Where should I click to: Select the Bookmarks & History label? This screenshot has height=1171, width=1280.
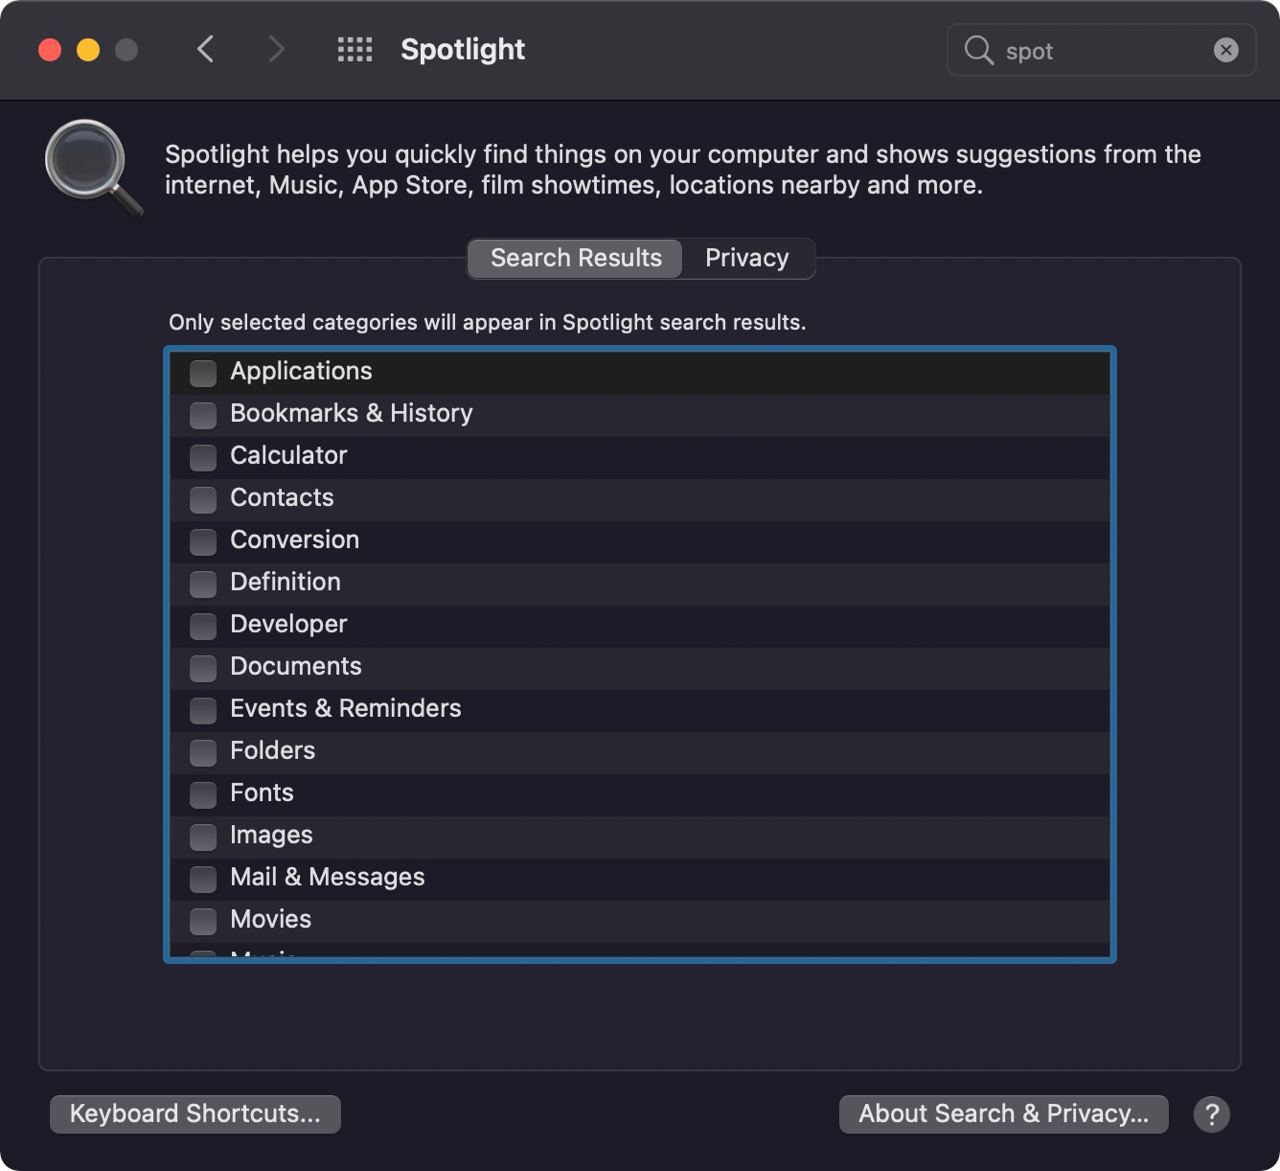click(351, 413)
